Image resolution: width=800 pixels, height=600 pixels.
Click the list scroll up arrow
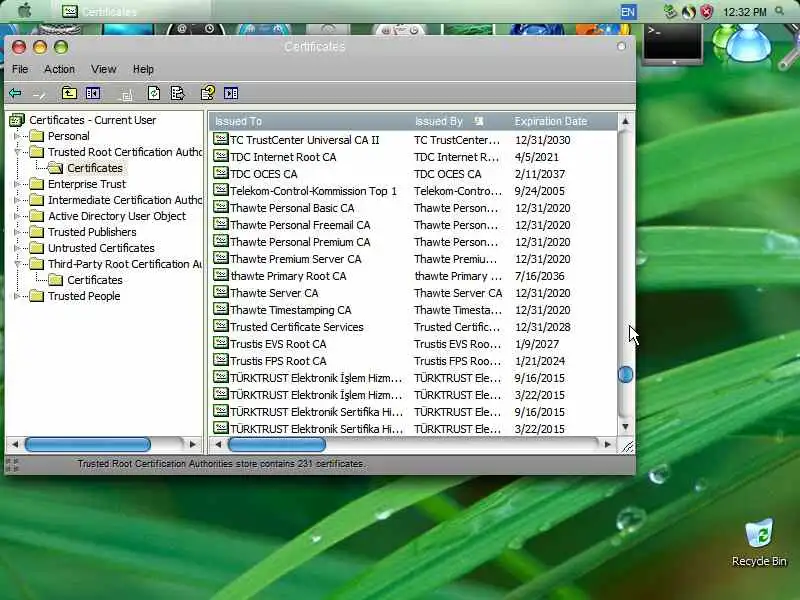tap(626, 121)
